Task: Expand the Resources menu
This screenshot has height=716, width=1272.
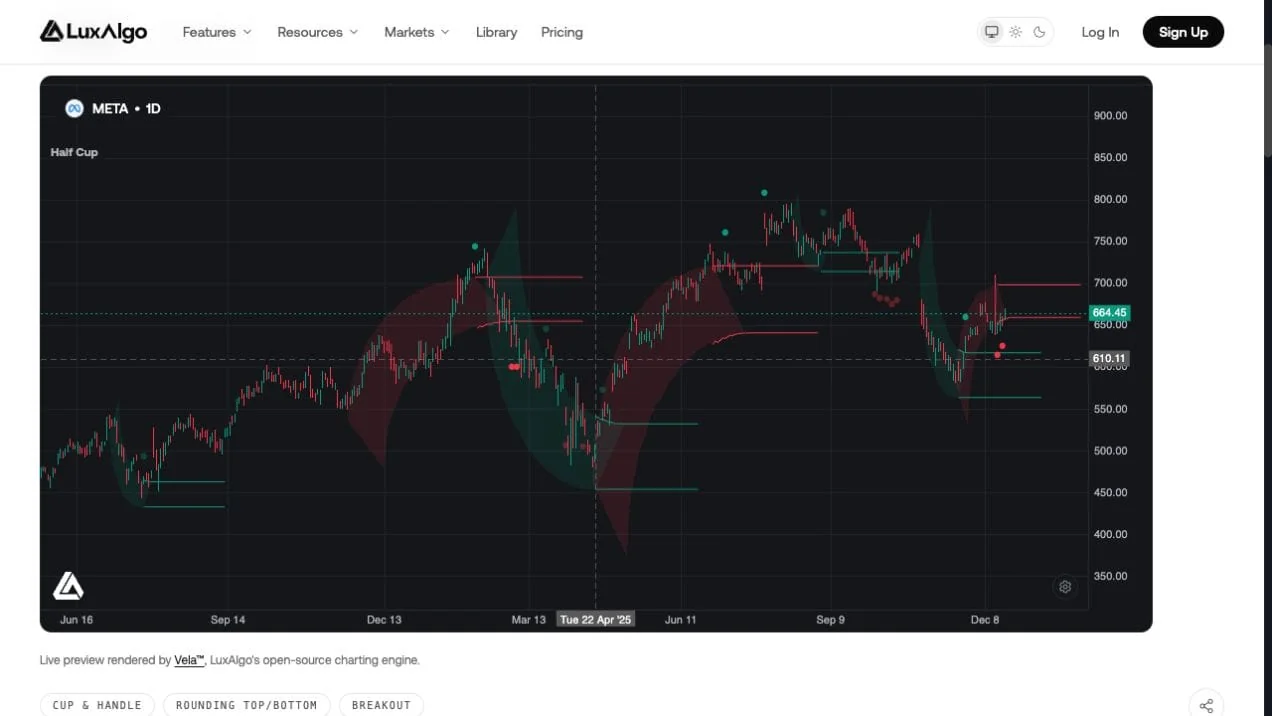Action: click(317, 32)
